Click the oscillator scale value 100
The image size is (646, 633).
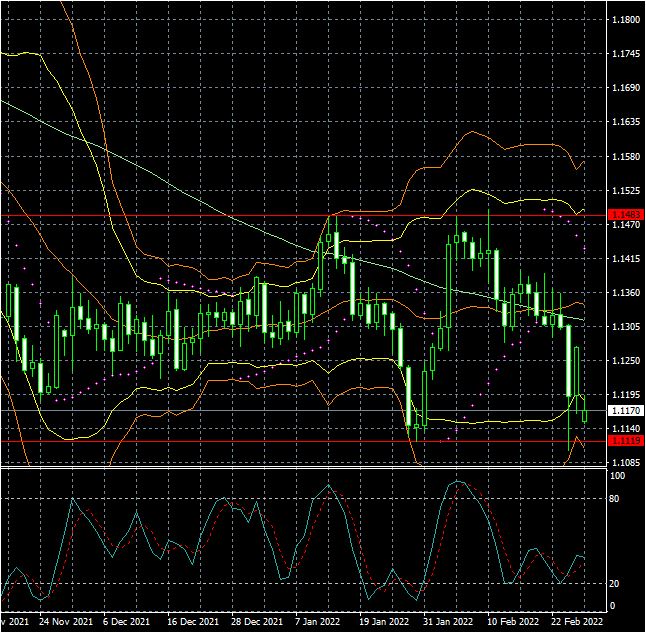[618, 476]
